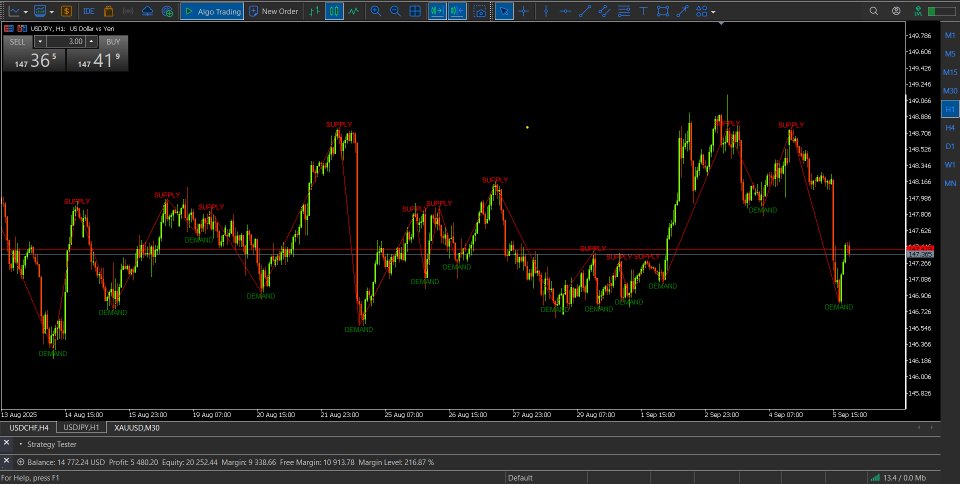
Task: Expand the graphical objects dropdown arrow
Action: [713, 12]
